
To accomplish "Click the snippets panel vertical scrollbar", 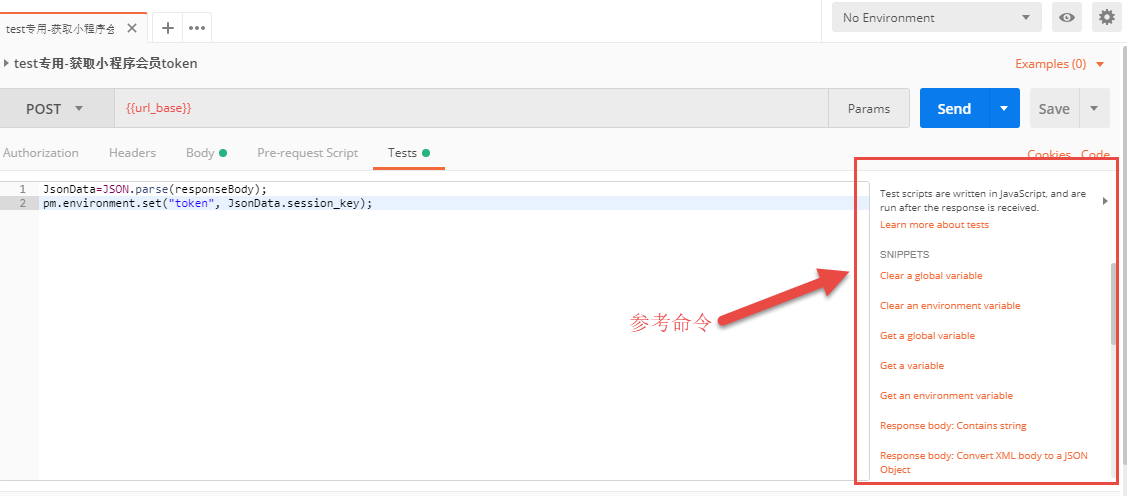I will click(x=1113, y=304).
